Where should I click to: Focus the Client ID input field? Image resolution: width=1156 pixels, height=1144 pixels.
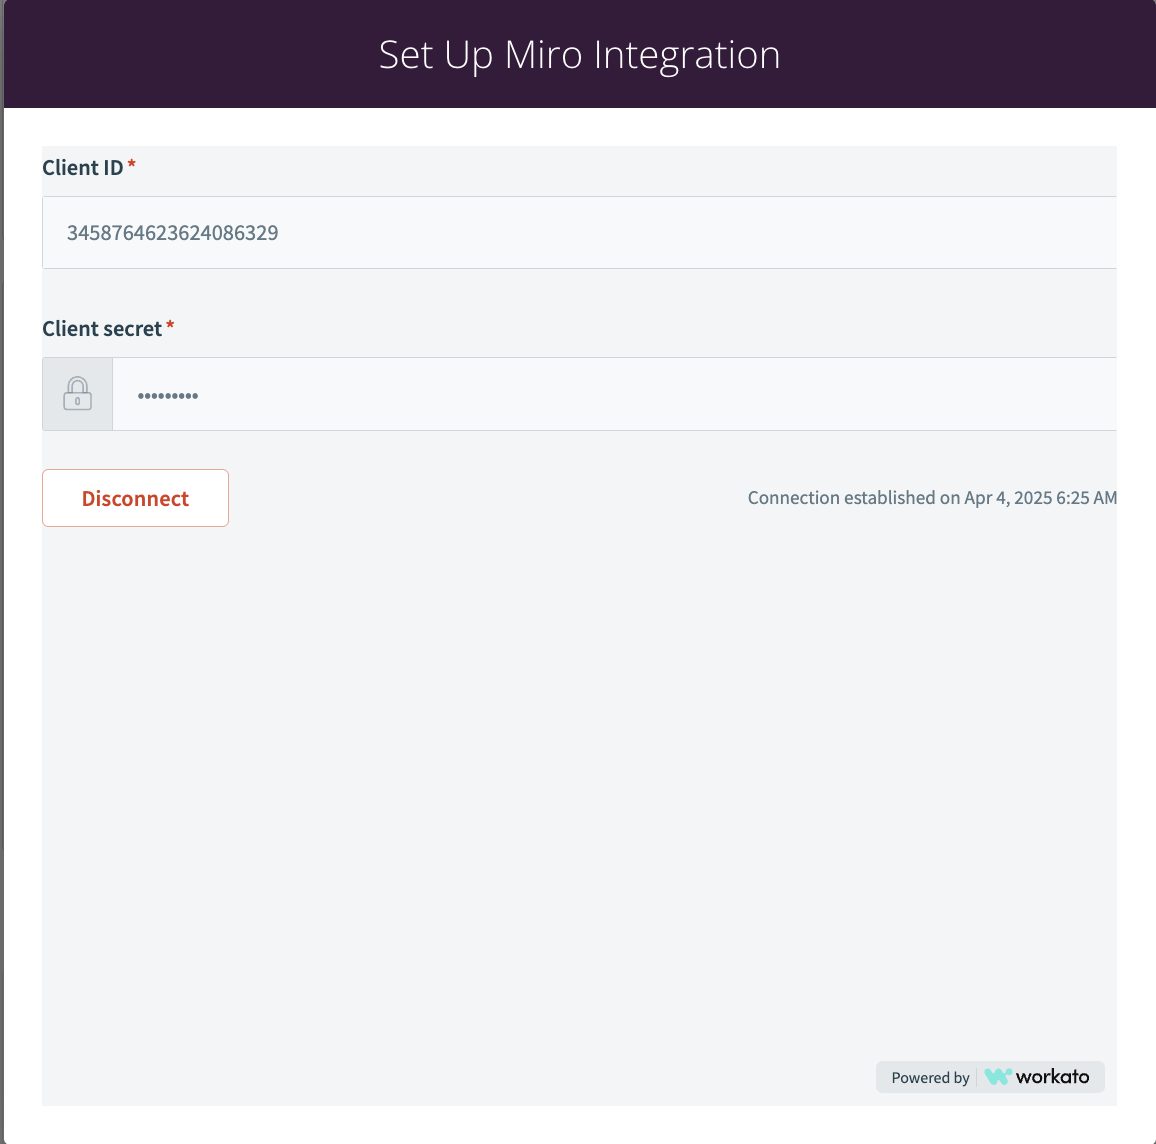click(x=579, y=232)
